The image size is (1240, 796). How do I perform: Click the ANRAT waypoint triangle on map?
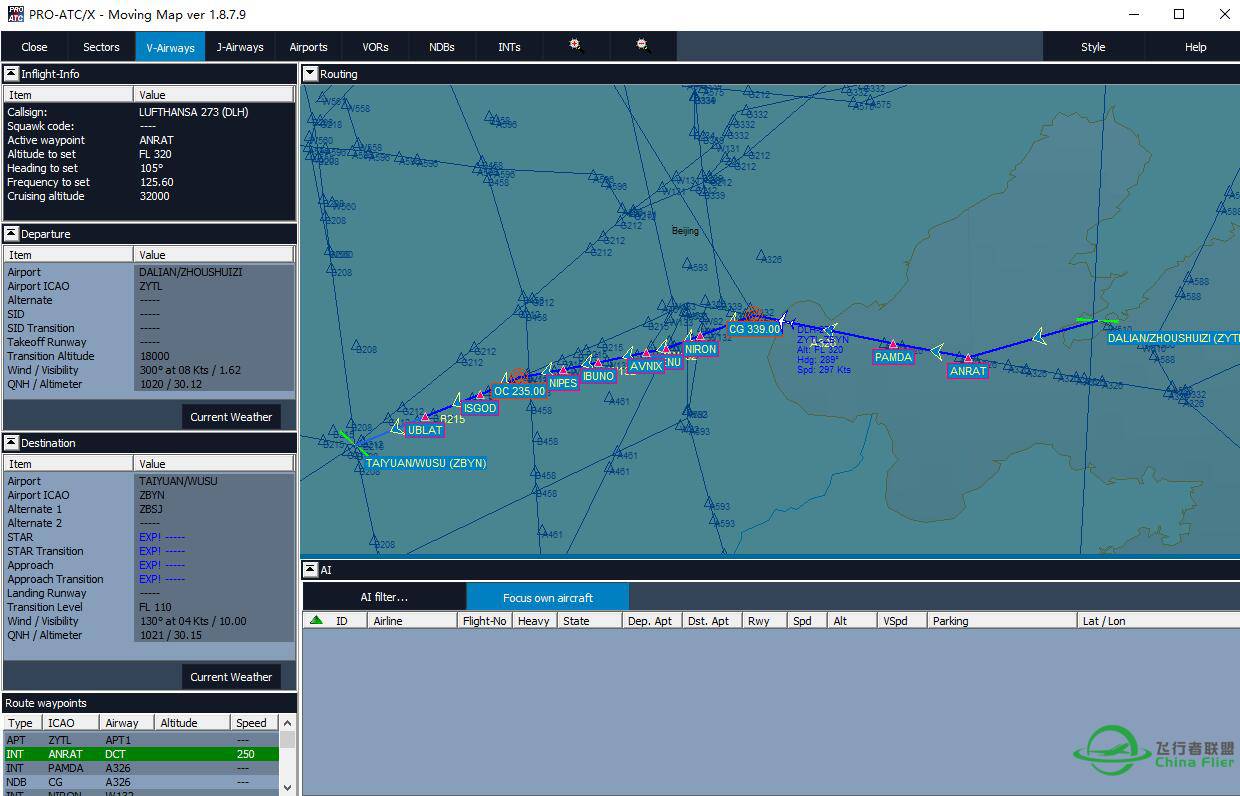coord(968,357)
